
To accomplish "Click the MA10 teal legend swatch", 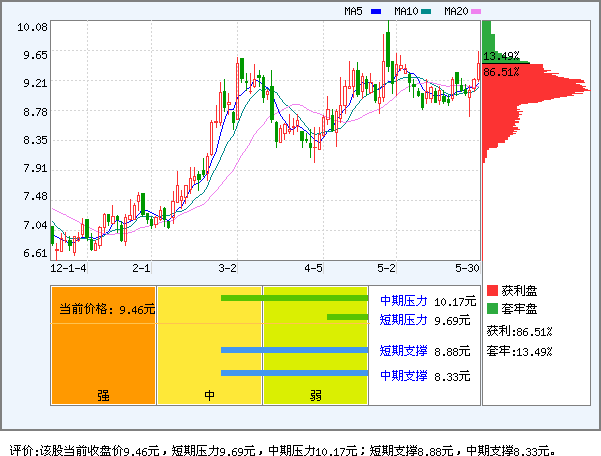I will click(426, 11).
